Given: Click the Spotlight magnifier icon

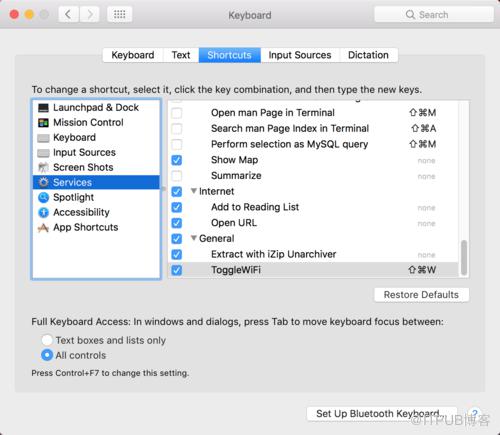Looking at the screenshot, I should click(43, 197).
